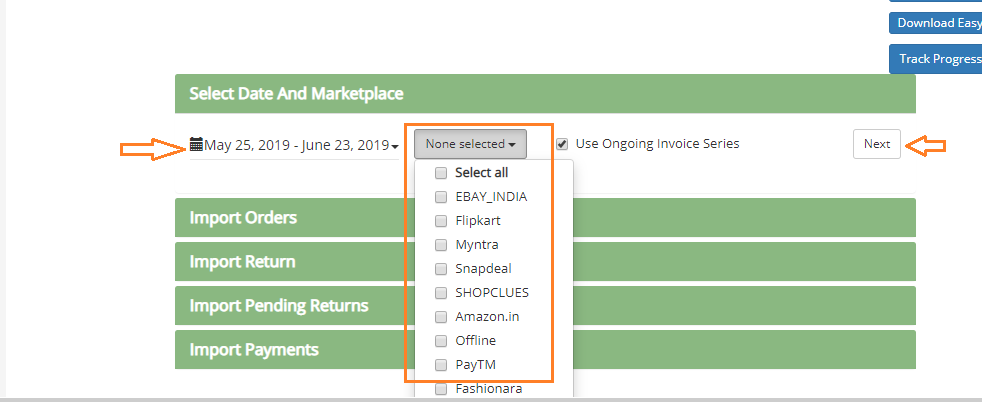Check the Select all option
This screenshot has width=982, height=402.
click(x=441, y=173)
